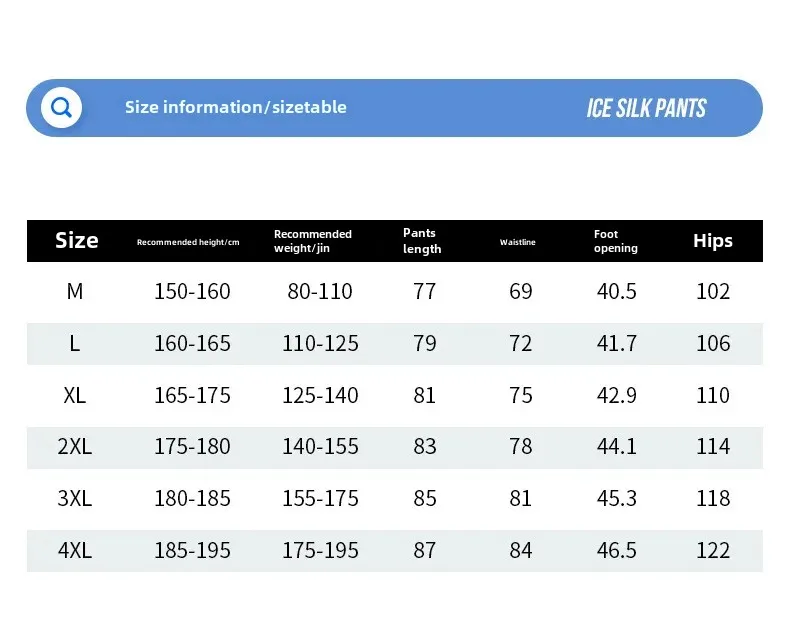
Task: Click the Recommended height/cm header
Action: coord(188,242)
